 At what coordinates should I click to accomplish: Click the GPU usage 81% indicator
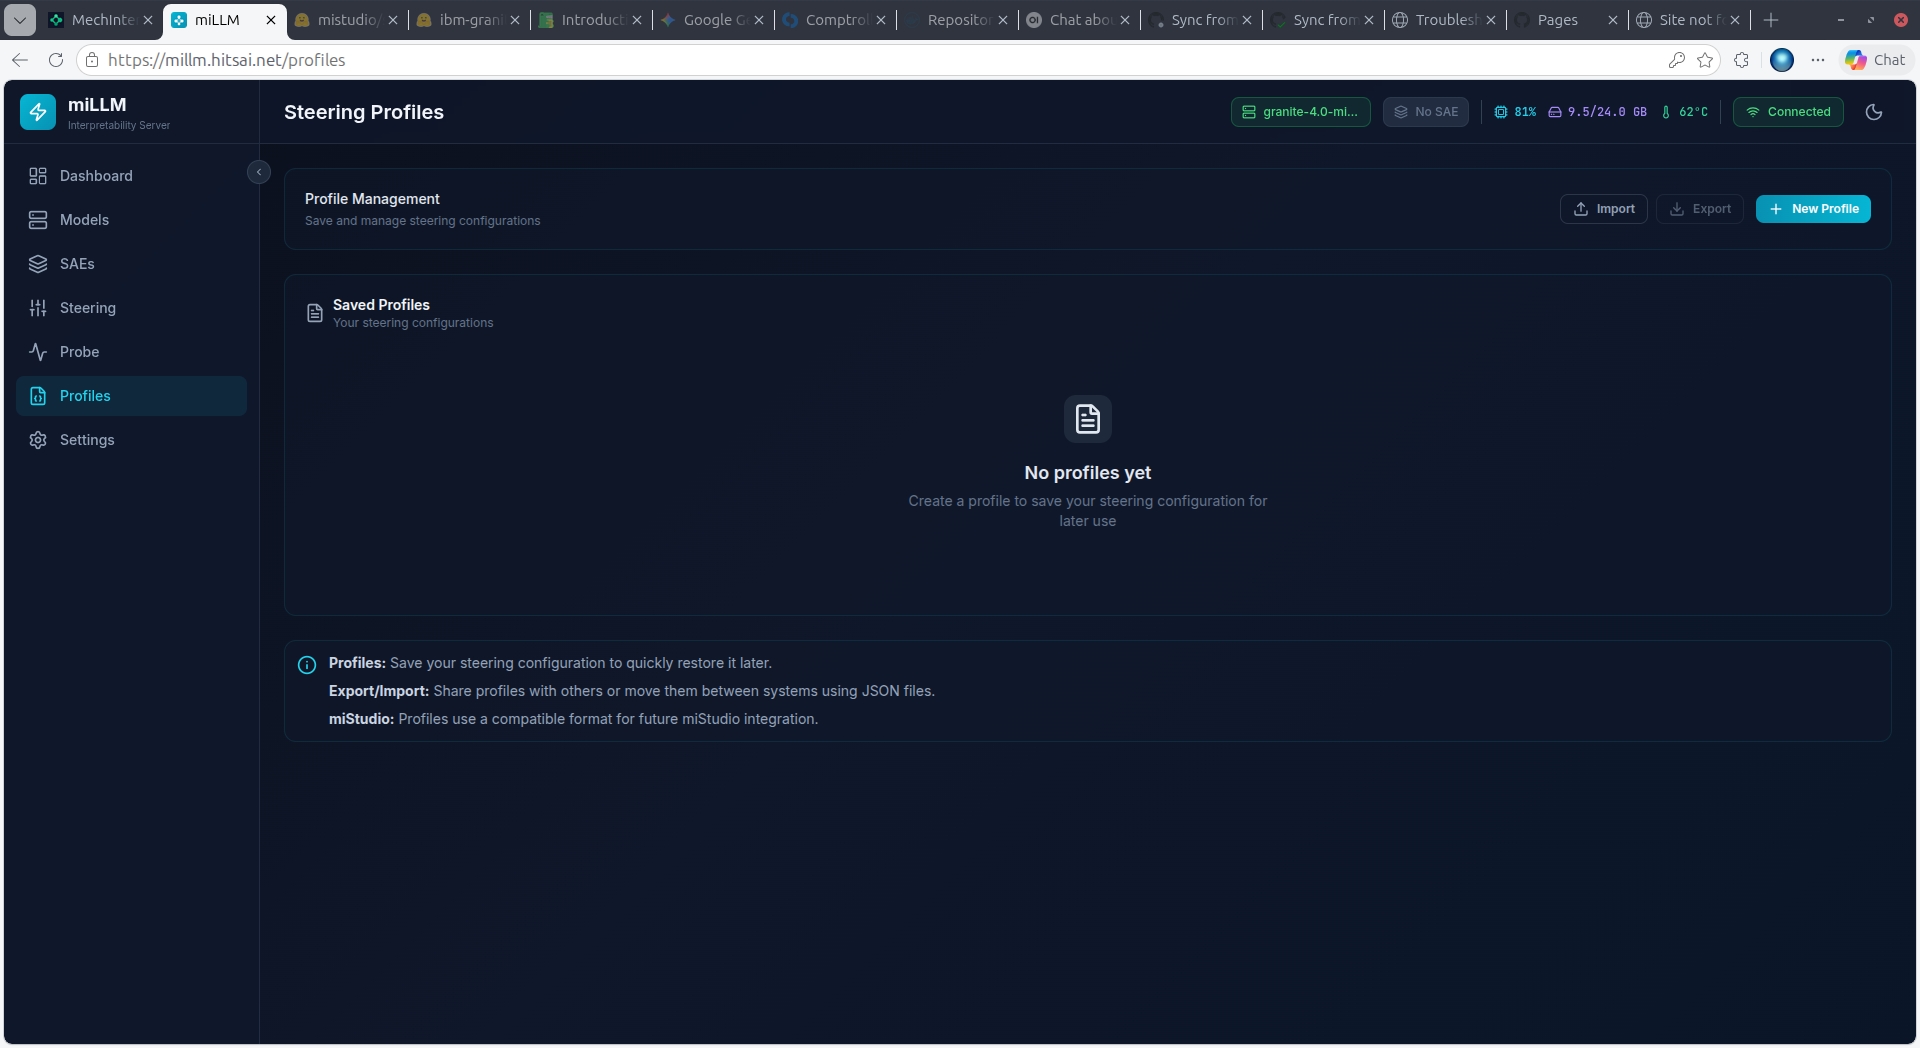[x=1514, y=112]
